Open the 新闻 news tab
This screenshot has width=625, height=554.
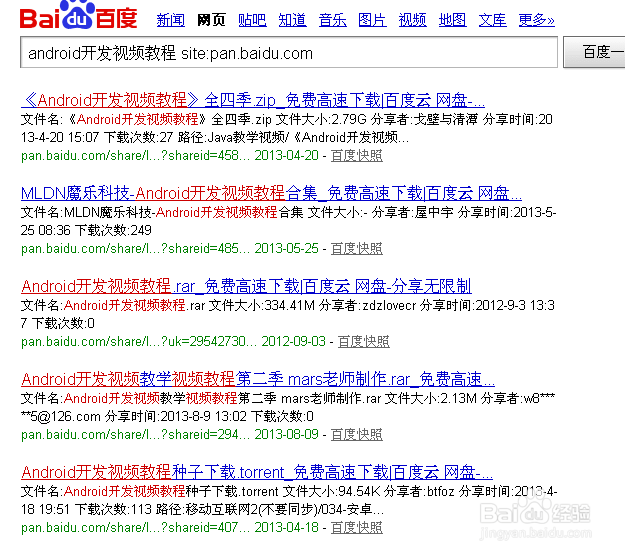coord(171,20)
